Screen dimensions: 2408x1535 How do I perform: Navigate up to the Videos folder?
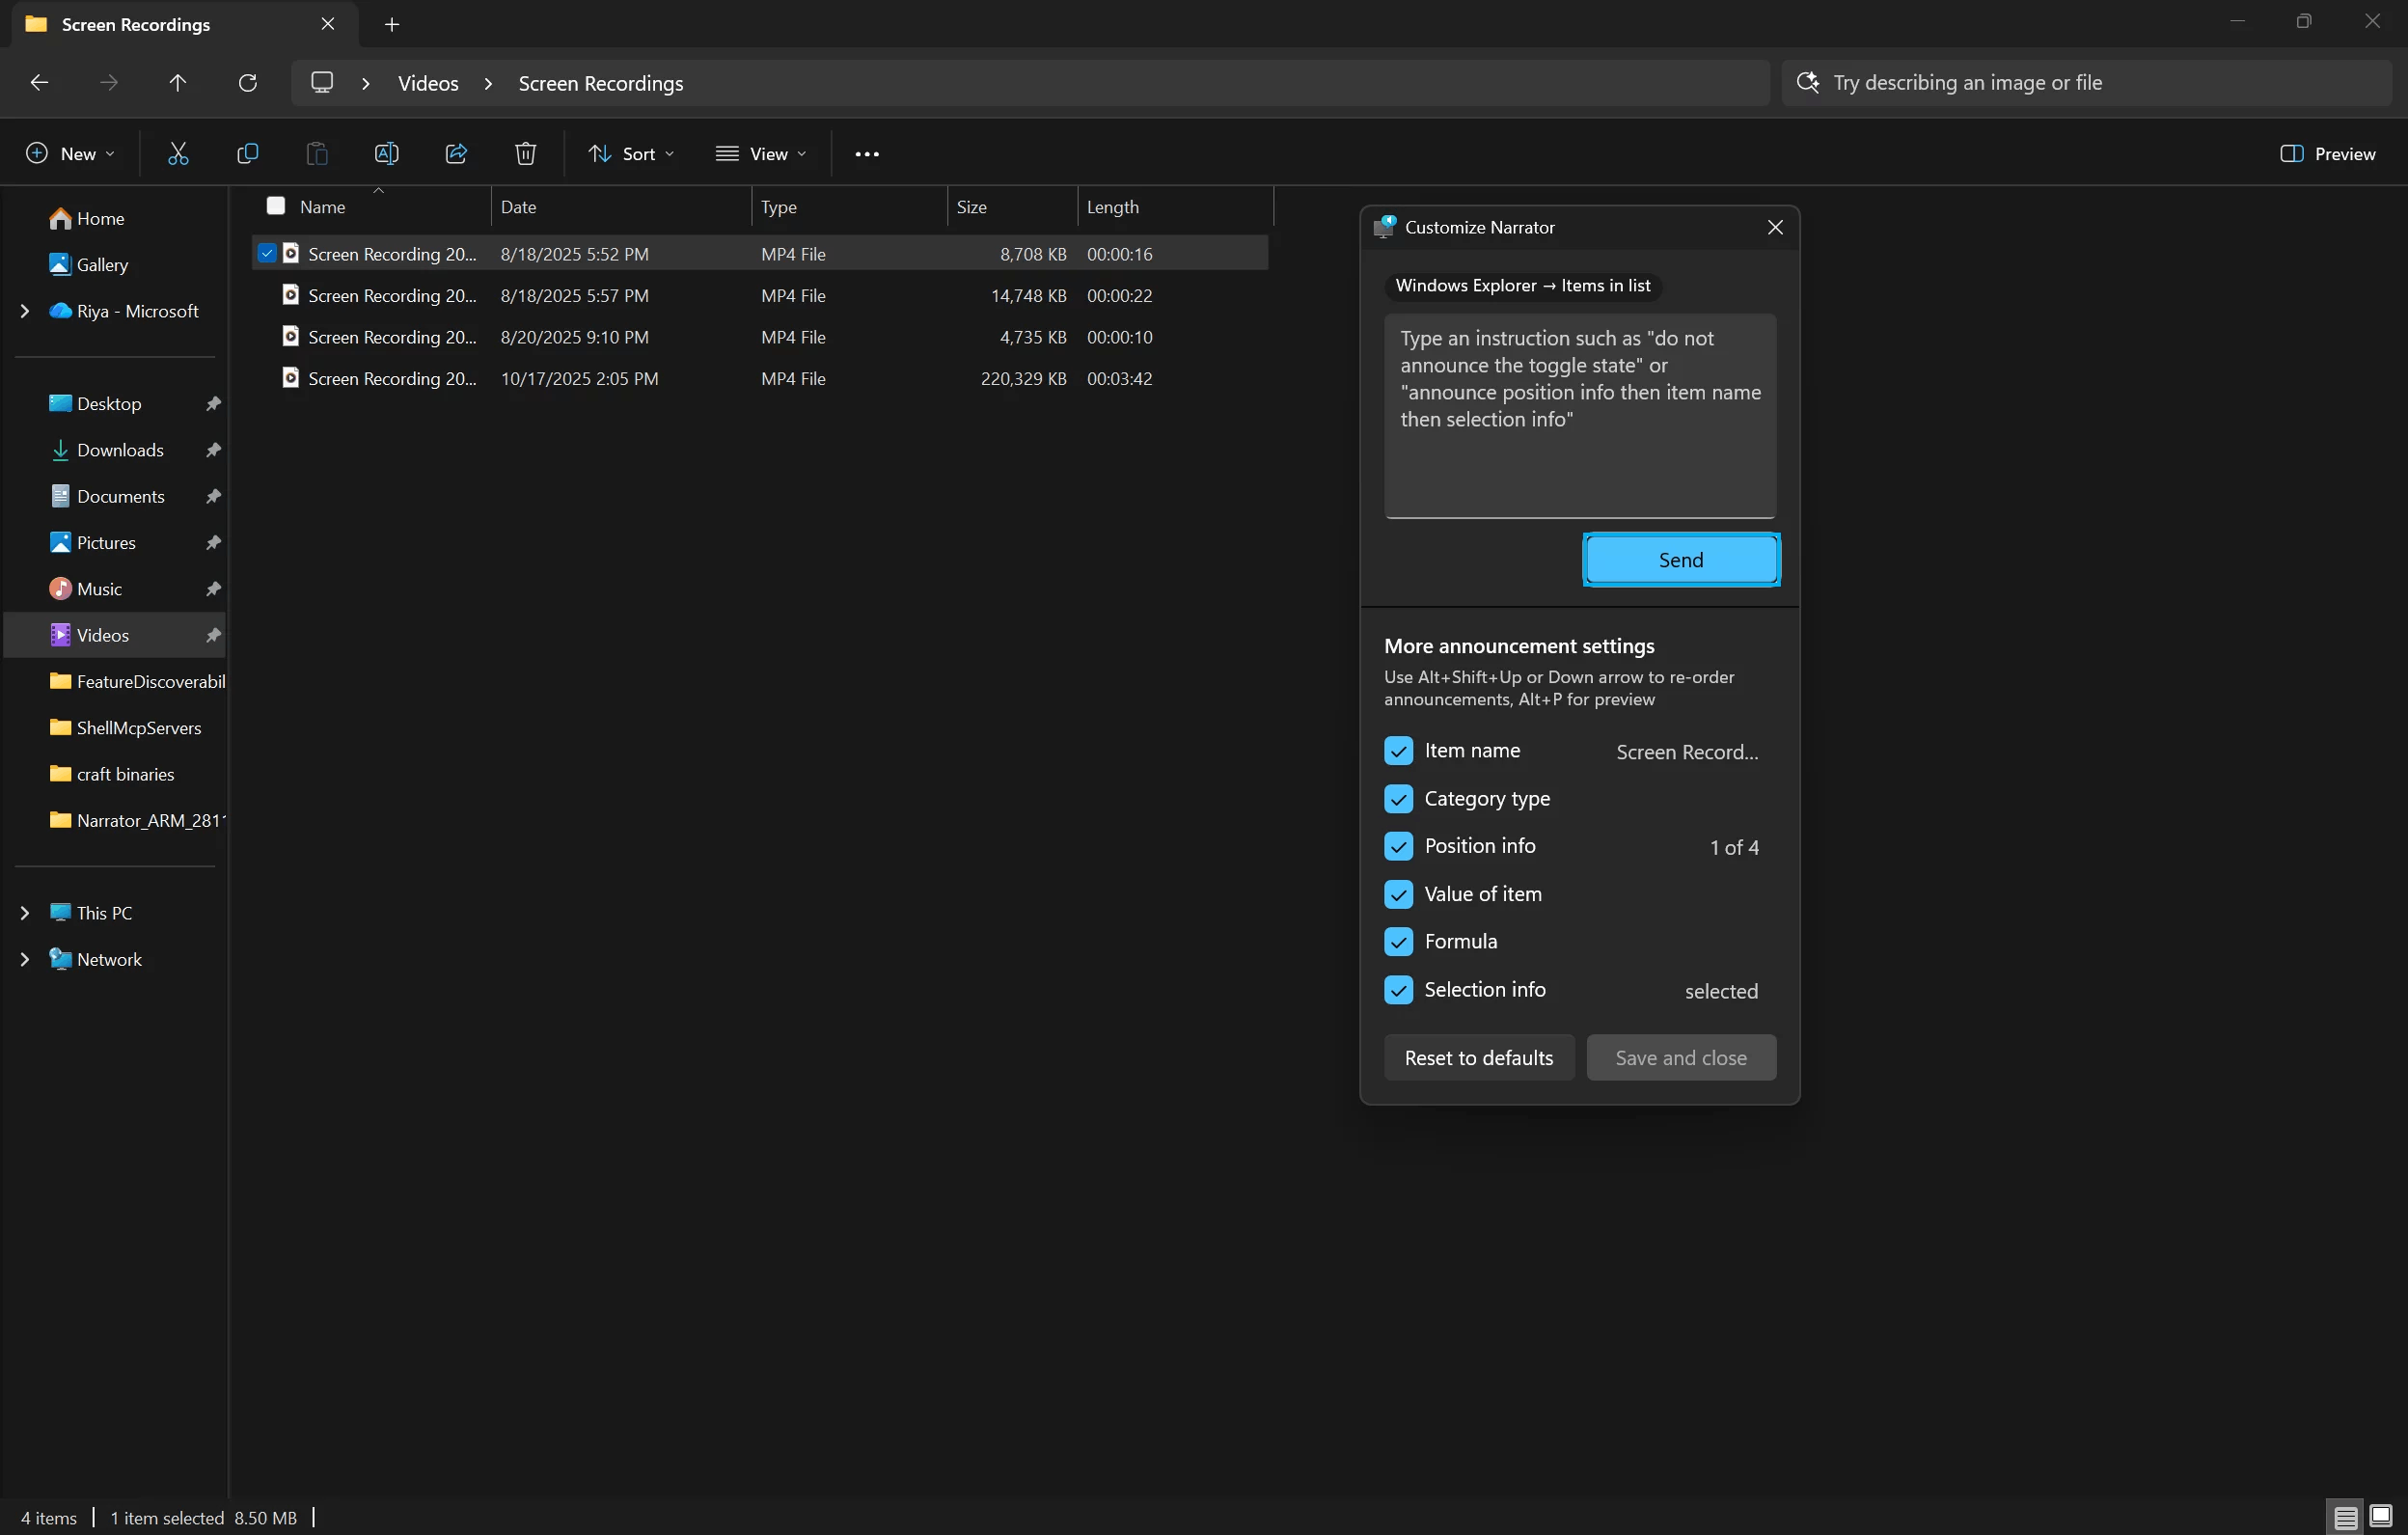coord(178,82)
